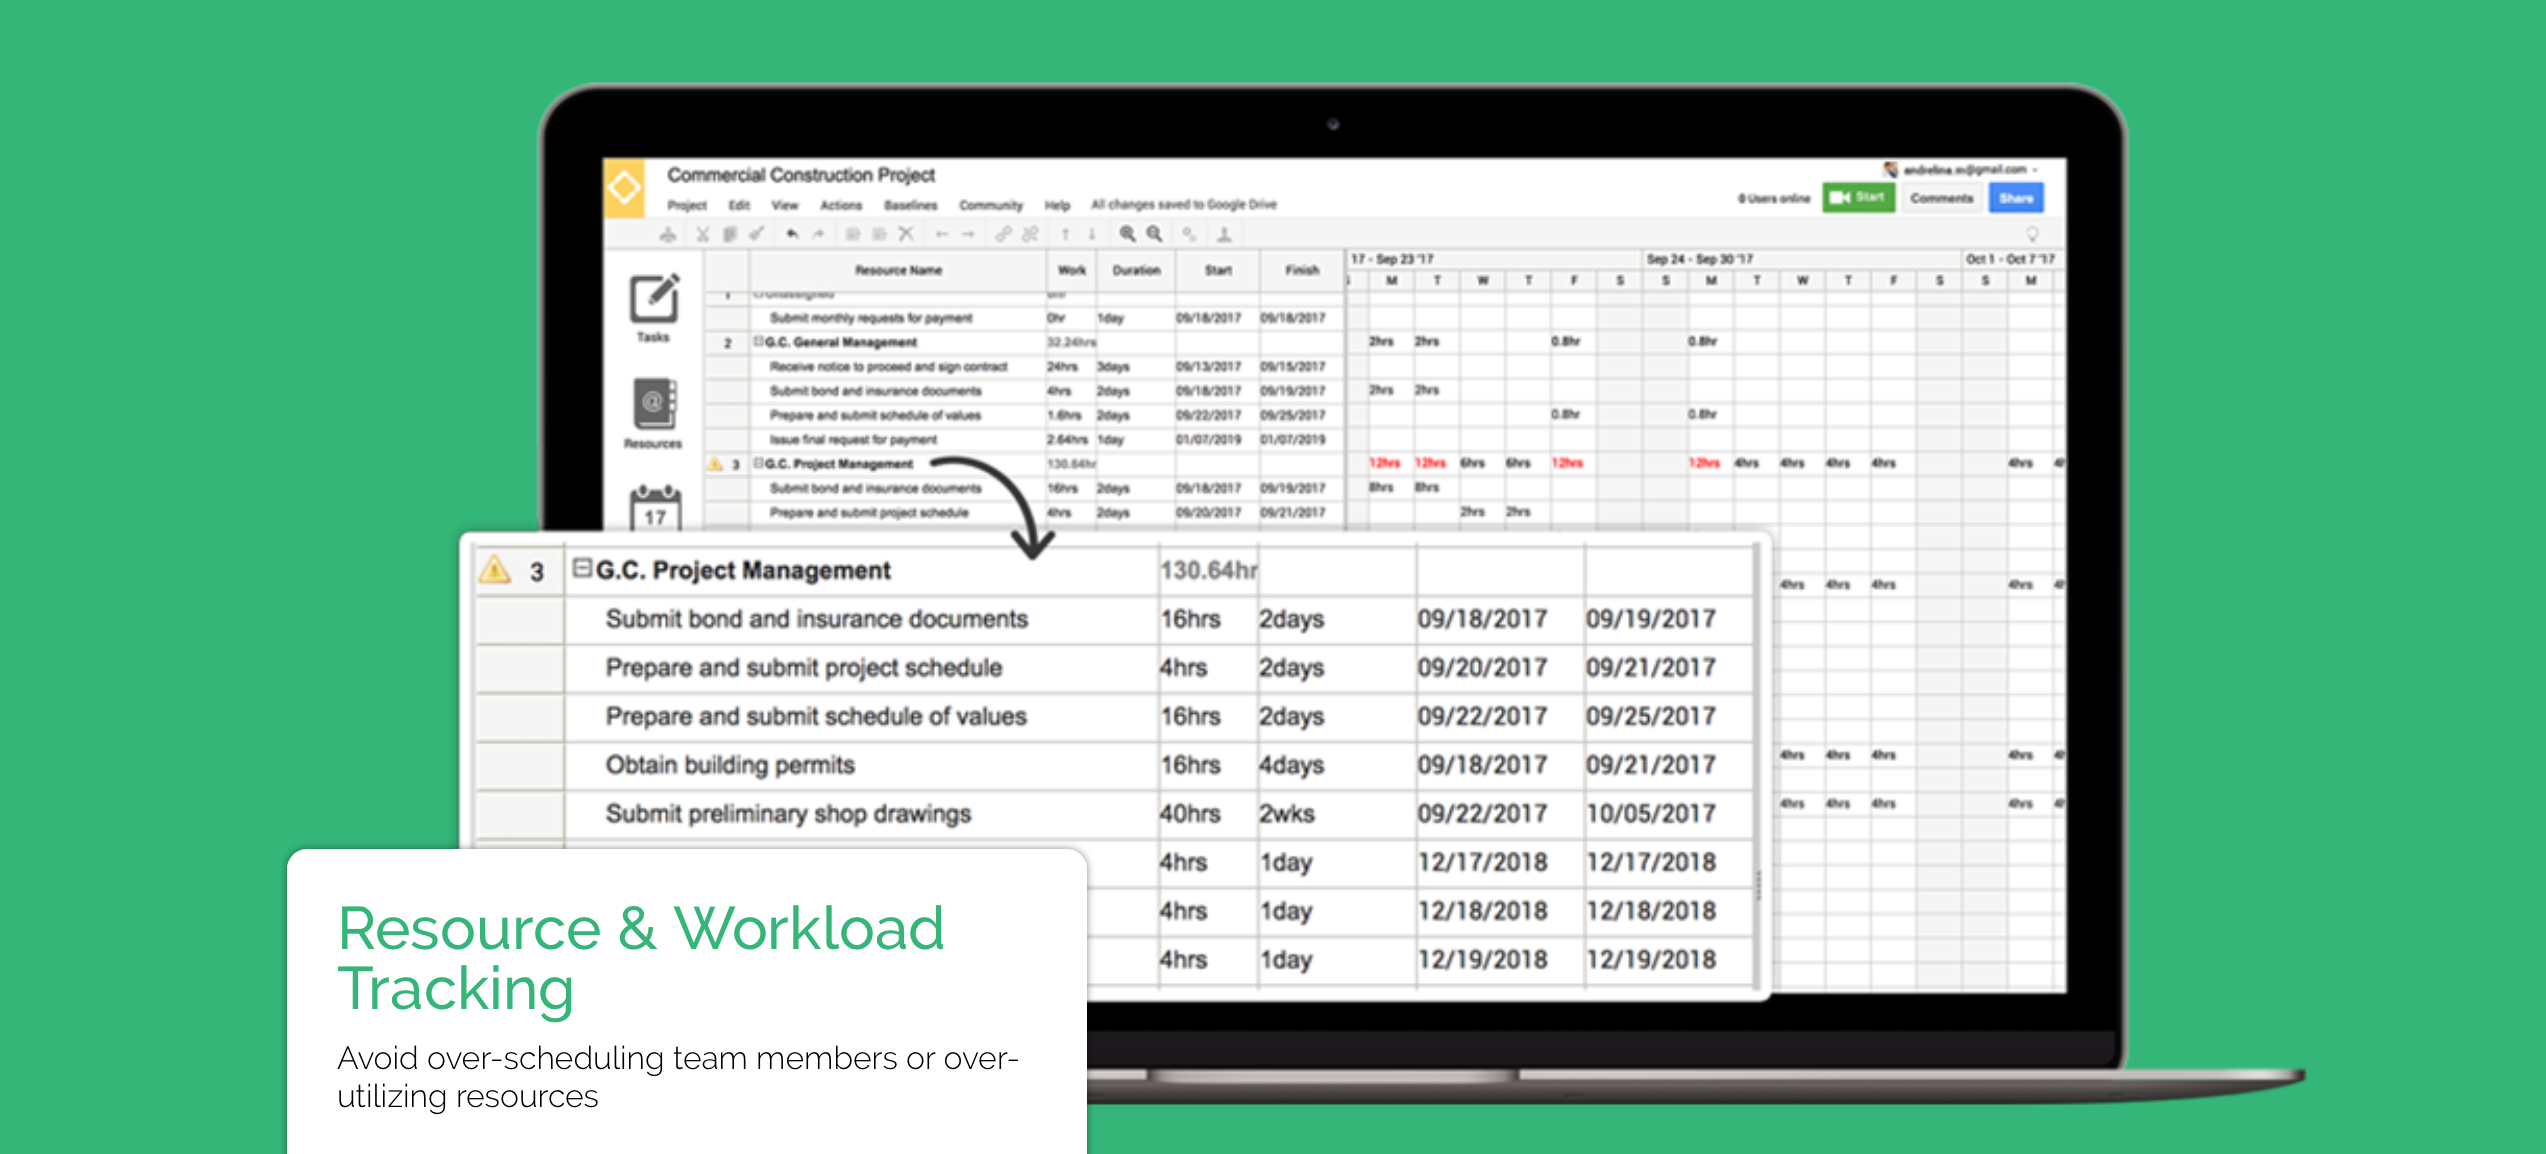Click the Unlink tasks broken-chain icon

(x=1029, y=234)
